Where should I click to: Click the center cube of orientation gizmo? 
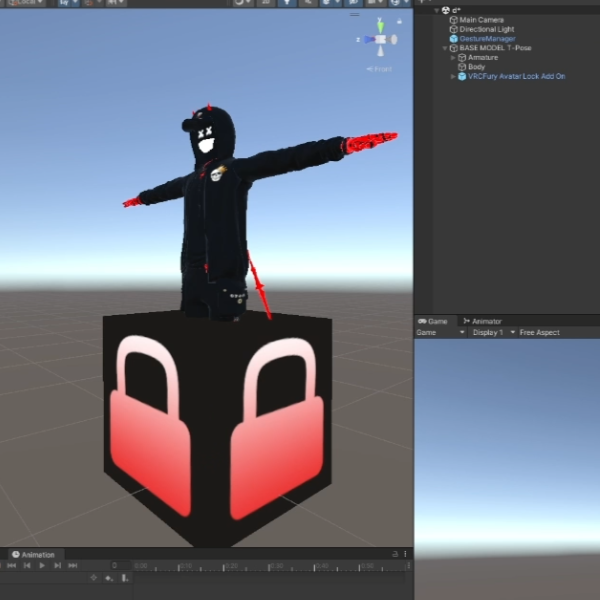(x=380, y=39)
